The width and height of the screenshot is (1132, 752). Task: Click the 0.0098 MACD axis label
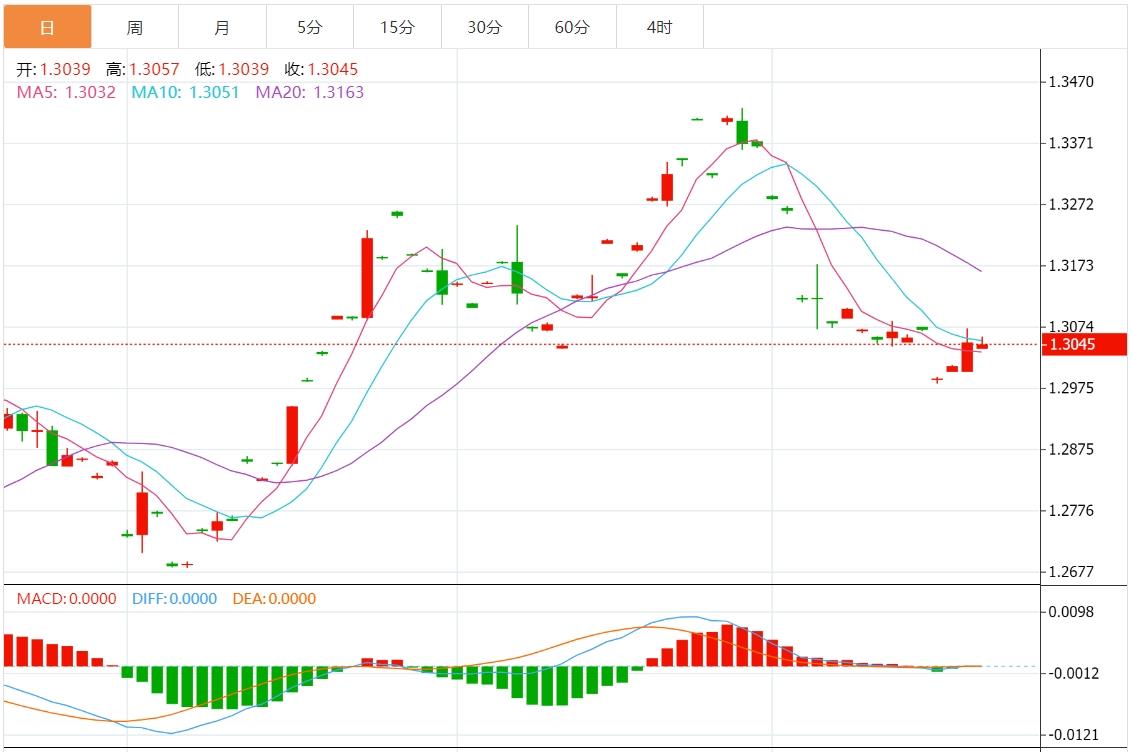(x=1071, y=612)
